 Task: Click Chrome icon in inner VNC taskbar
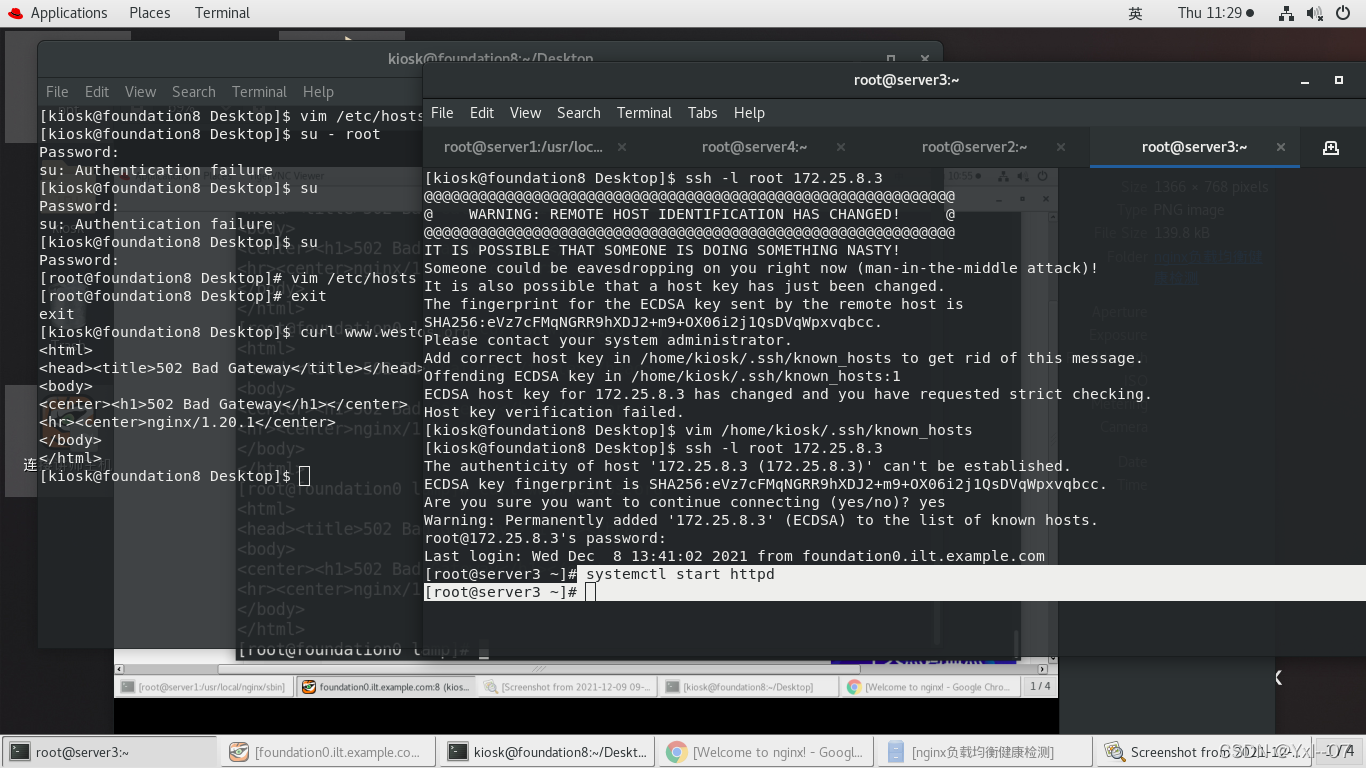click(854, 687)
